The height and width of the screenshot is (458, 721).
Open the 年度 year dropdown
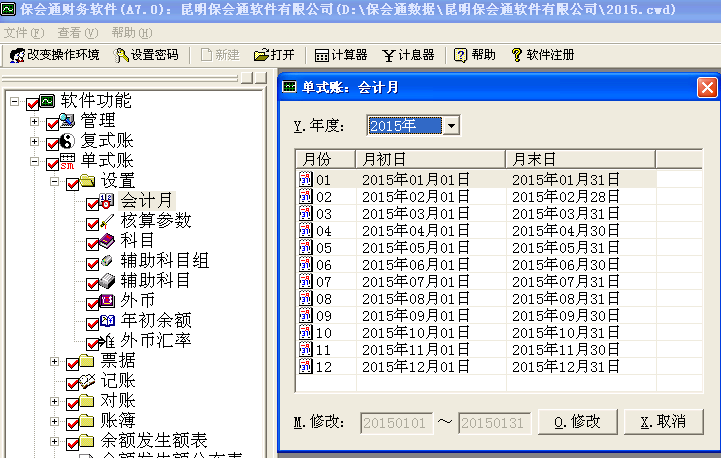[x=452, y=125]
